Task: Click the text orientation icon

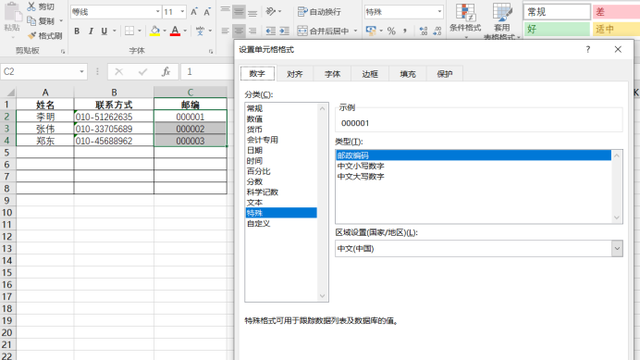Action: pyautogui.click(x=271, y=11)
